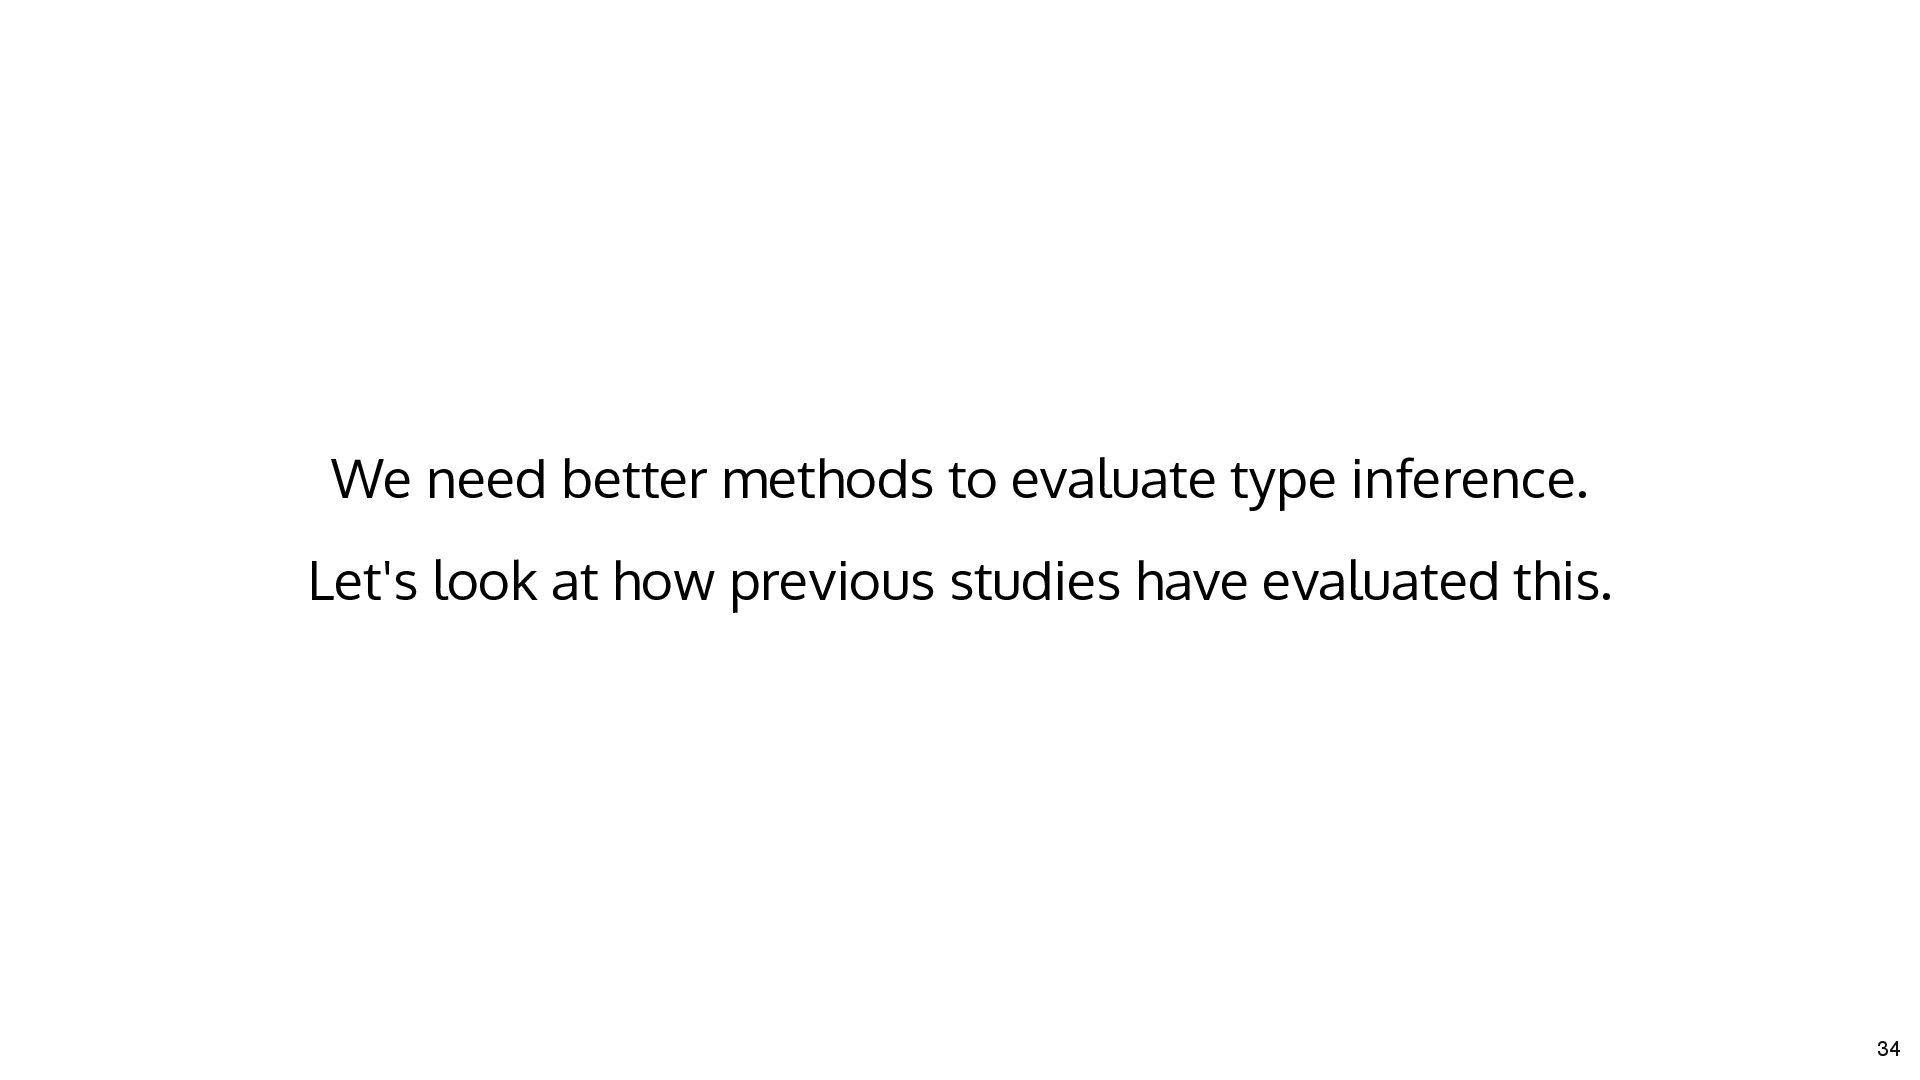Click the word "Let's" starting second line
Viewport: 1920px width, 1080px height.
[362, 581]
